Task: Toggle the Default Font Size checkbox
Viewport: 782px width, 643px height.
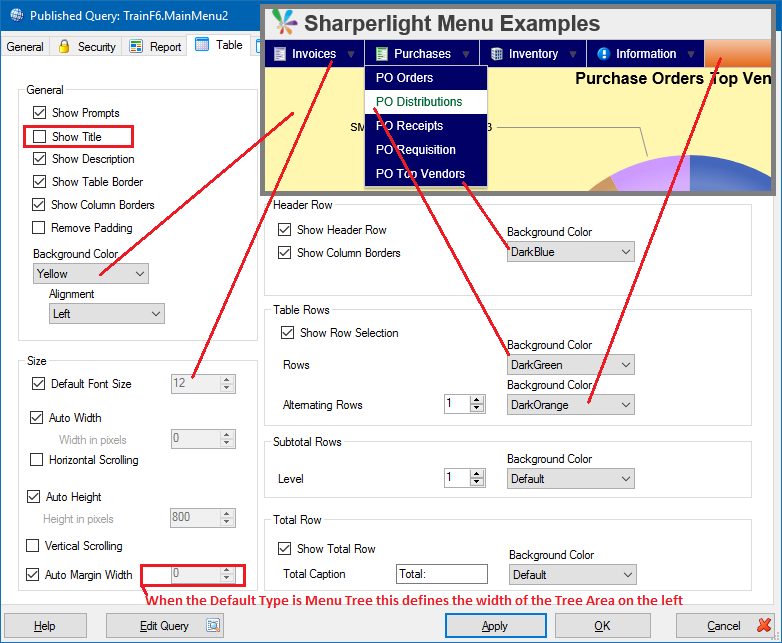Action: [38, 384]
